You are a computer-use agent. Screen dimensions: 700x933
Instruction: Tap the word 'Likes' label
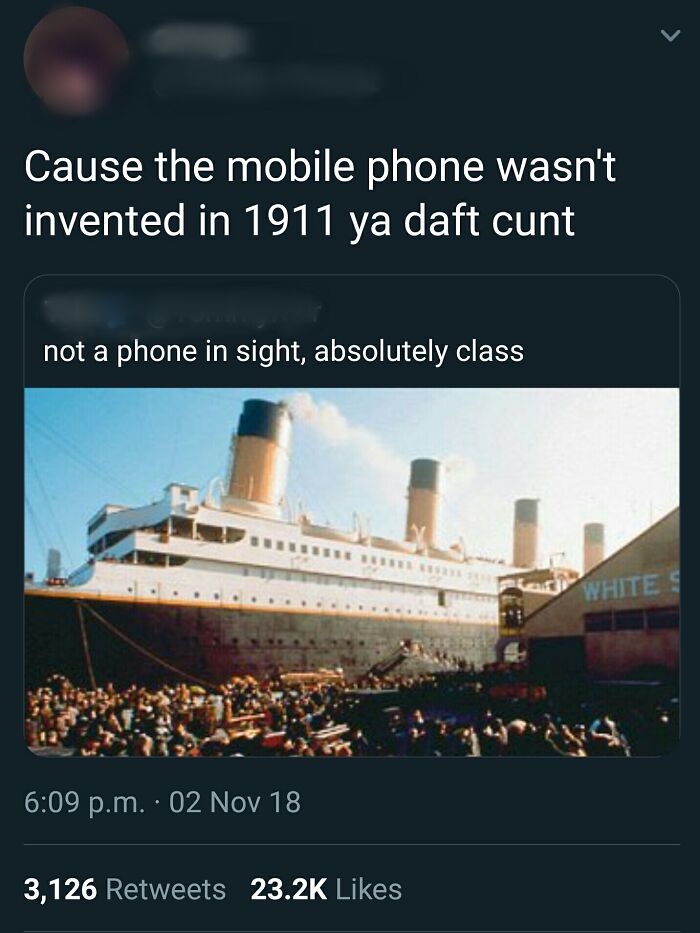369,890
